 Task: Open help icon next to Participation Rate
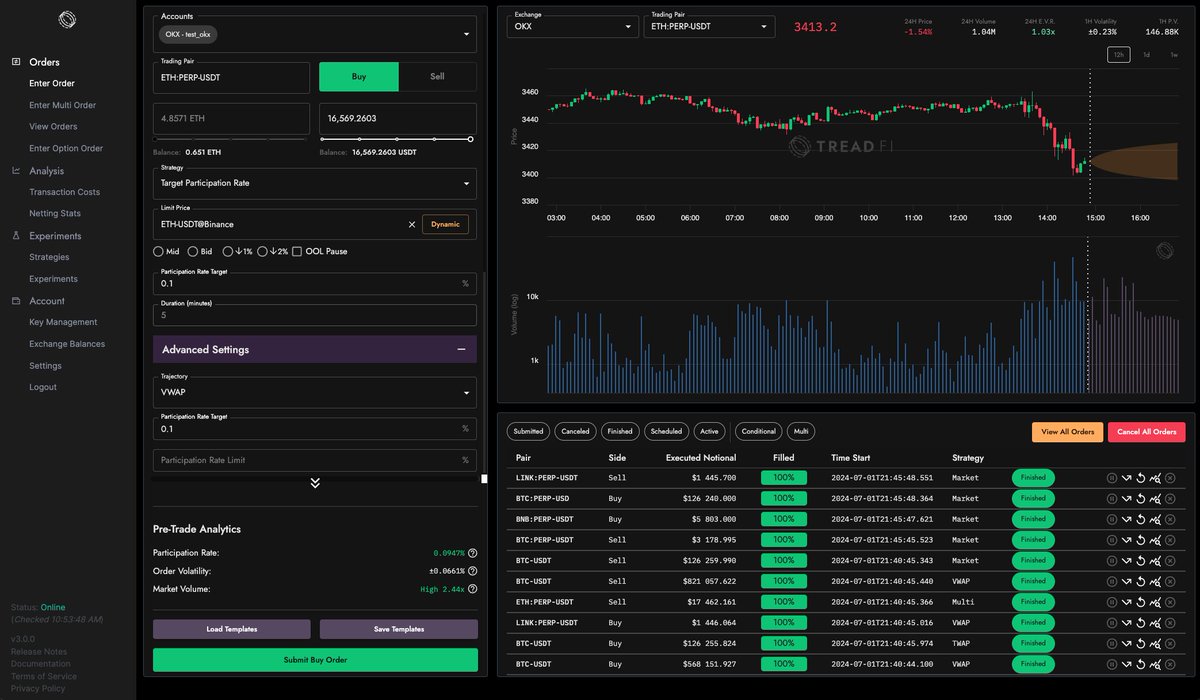(x=472, y=553)
